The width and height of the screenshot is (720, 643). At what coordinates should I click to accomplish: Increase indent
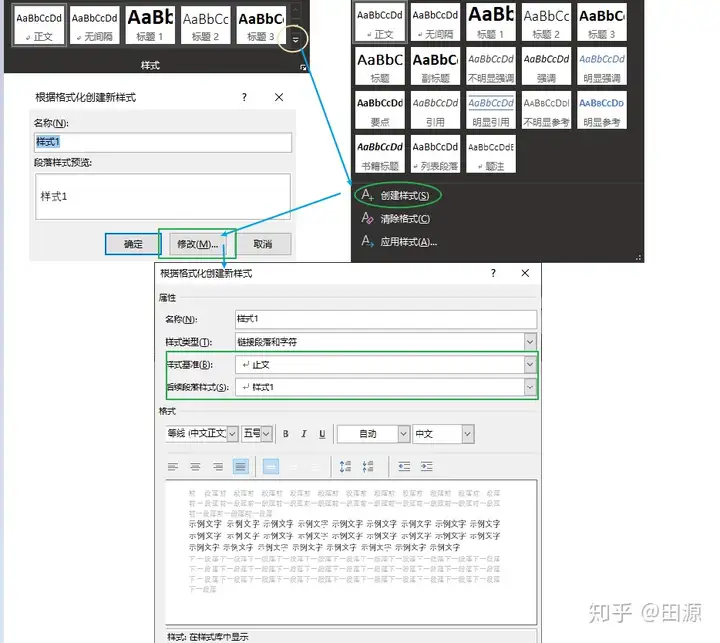coord(427,467)
